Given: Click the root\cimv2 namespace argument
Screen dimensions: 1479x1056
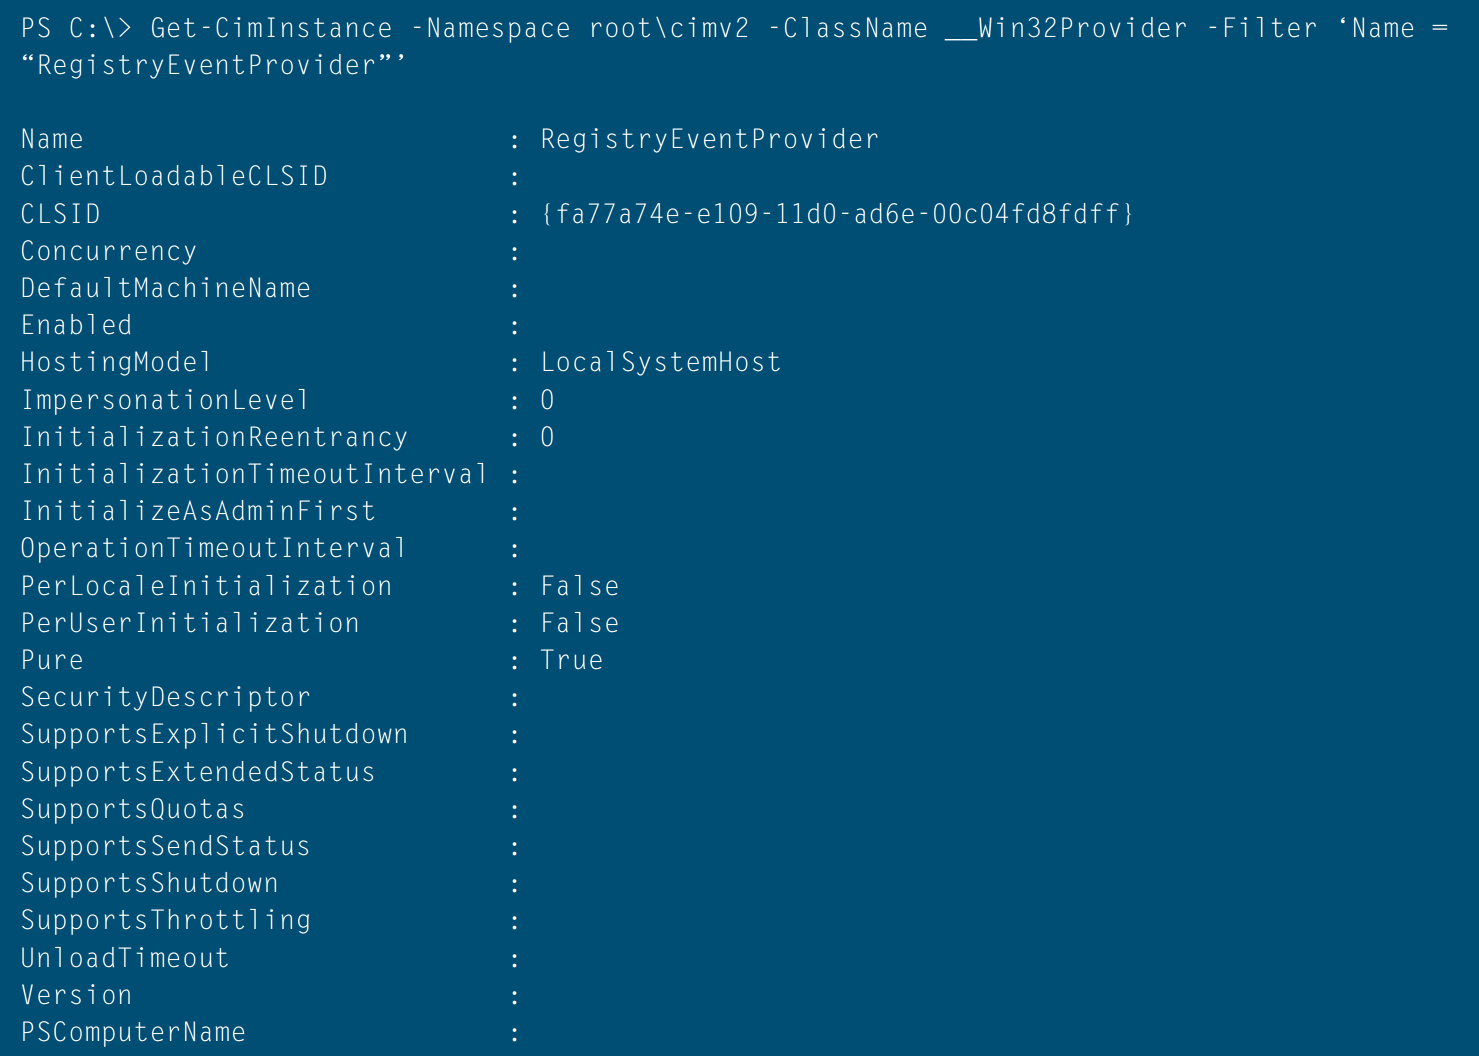Looking at the screenshot, I should (x=669, y=28).
